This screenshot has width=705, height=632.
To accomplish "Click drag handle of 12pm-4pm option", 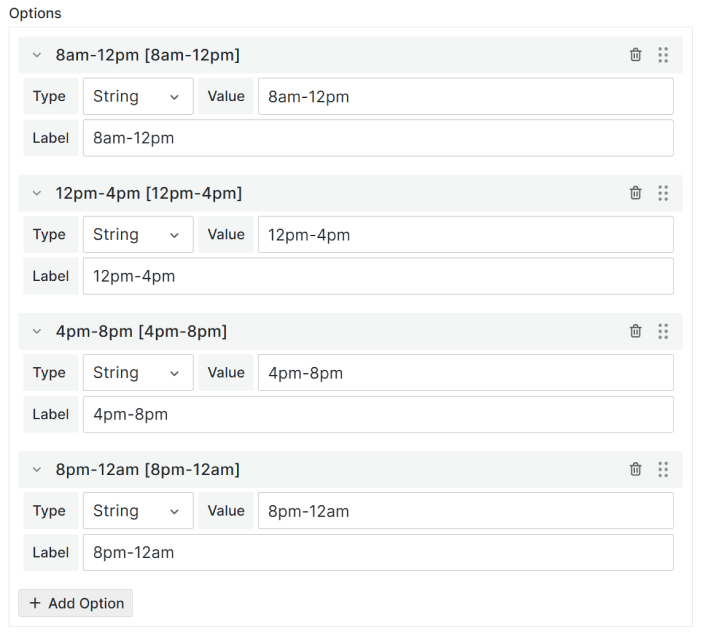I will pyautogui.click(x=663, y=193).
